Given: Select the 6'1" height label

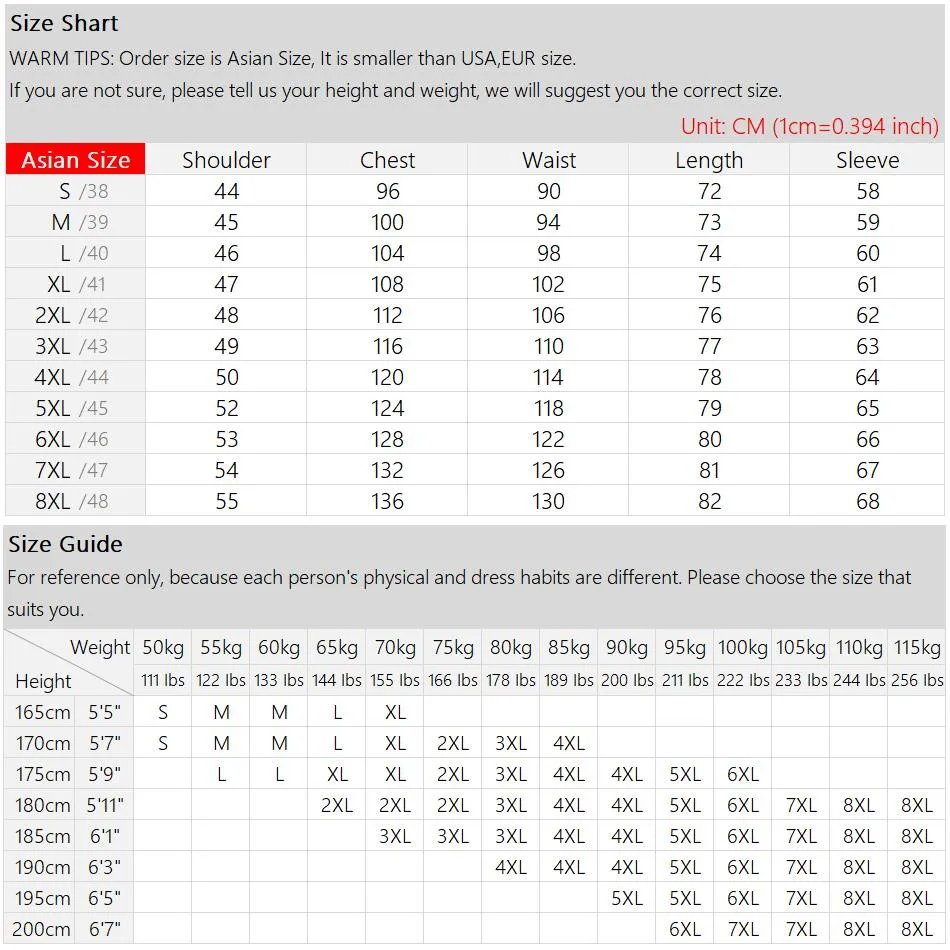Looking at the screenshot, I should coord(105,836).
